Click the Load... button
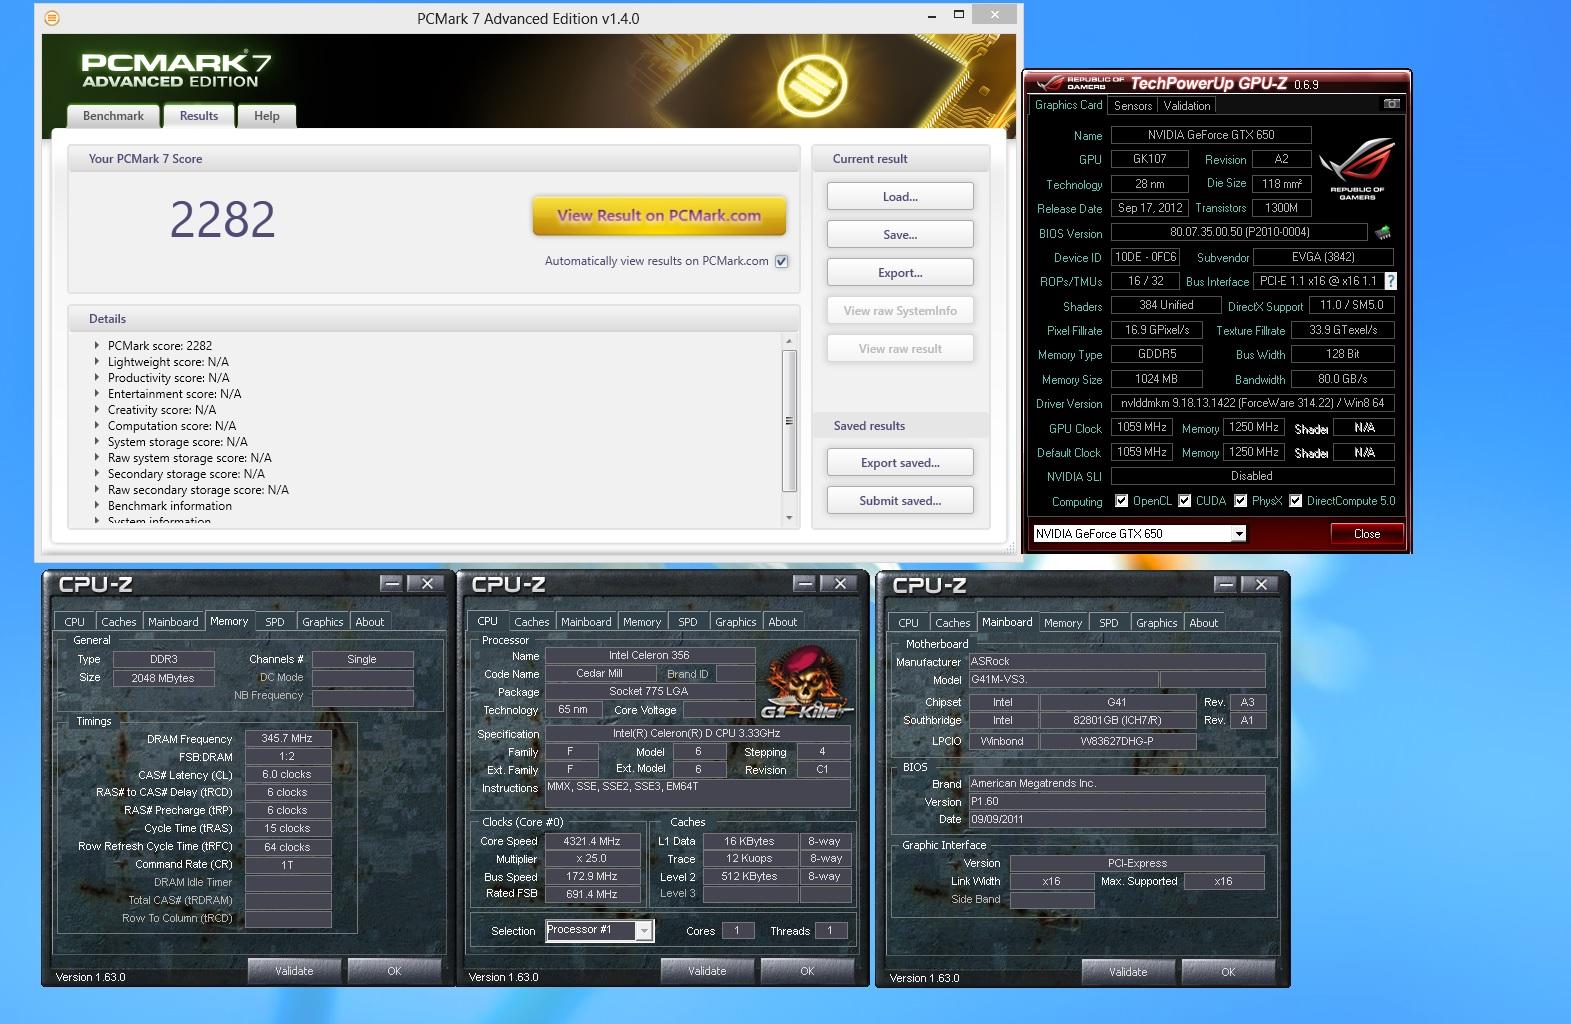This screenshot has width=1571, height=1024. [900, 197]
